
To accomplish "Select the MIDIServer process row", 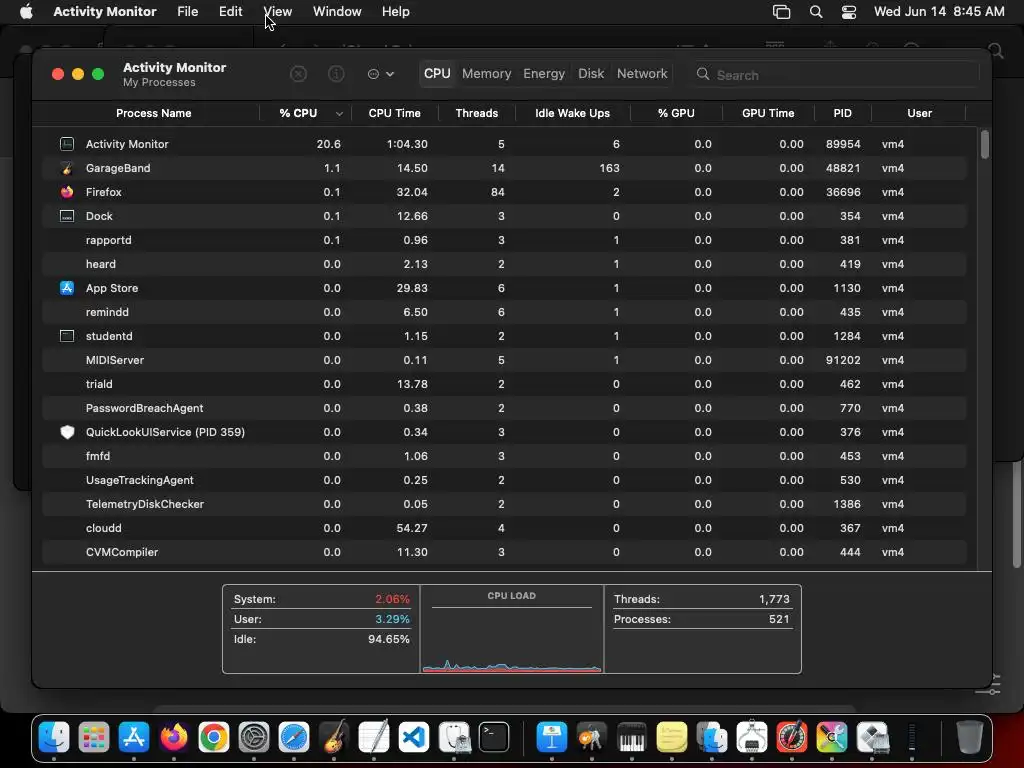I will pos(504,360).
